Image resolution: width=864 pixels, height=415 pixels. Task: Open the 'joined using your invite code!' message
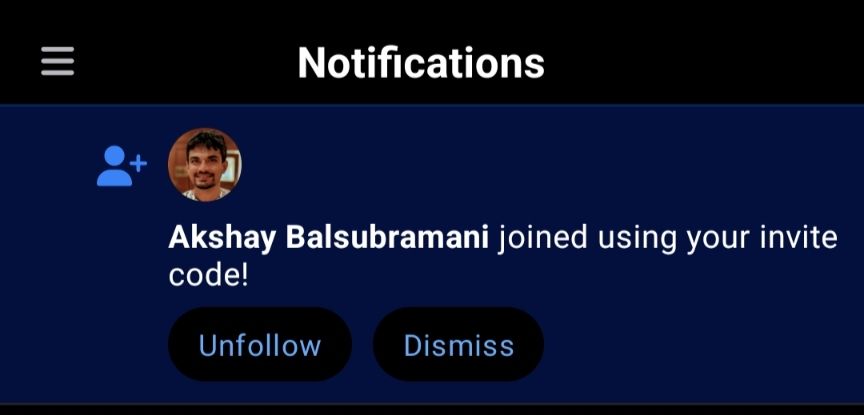coord(503,256)
